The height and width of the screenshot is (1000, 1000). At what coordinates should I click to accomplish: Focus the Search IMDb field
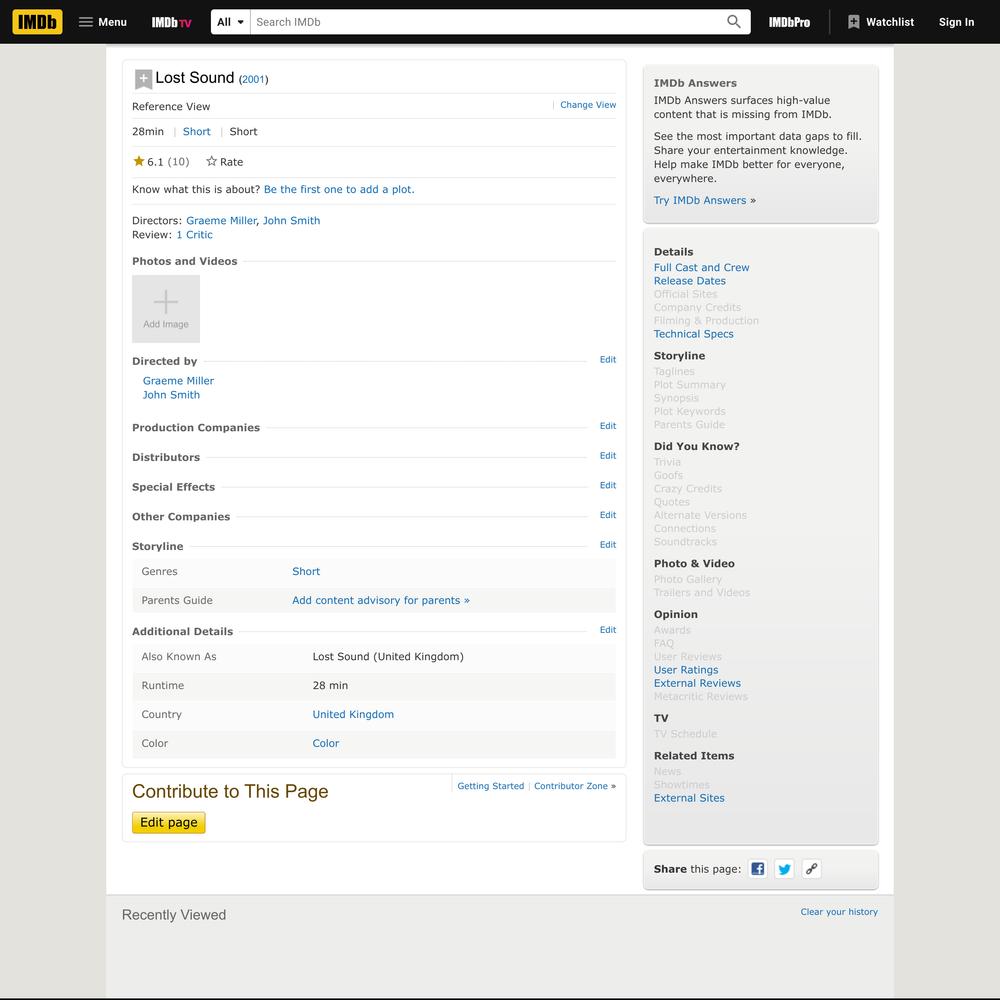click(x=488, y=22)
